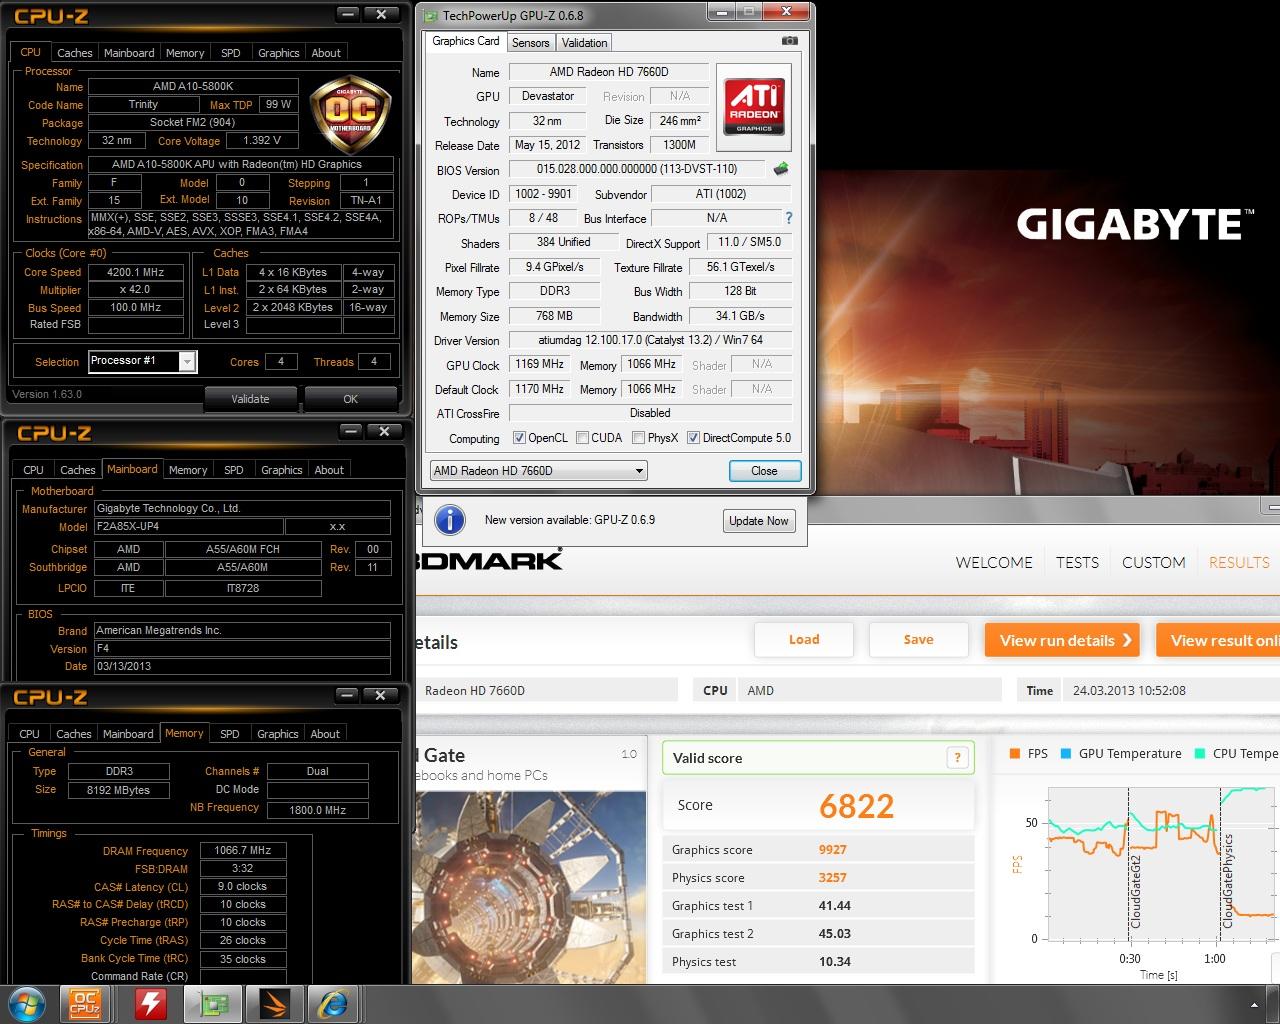Click the Score value 6822

point(856,806)
